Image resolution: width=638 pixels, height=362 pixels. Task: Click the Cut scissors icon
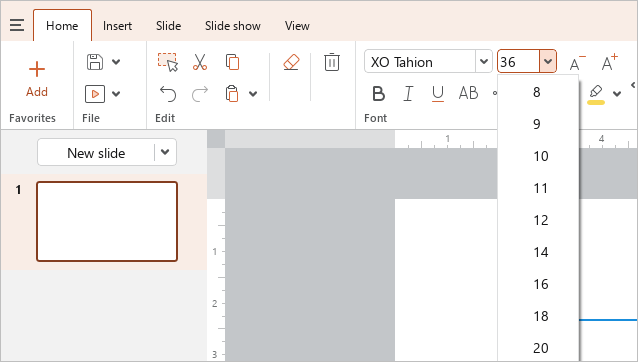pyautogui.click(x=200, y=62)
